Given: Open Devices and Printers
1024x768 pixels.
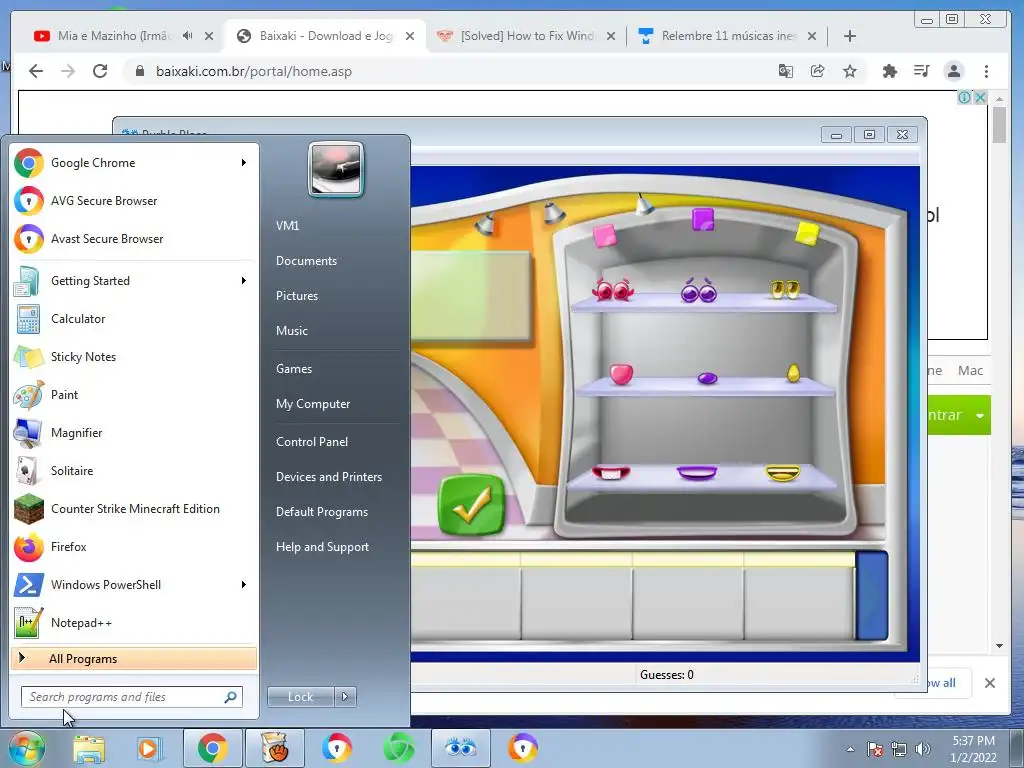Looking at the screenshot, I should coord(329,477).
